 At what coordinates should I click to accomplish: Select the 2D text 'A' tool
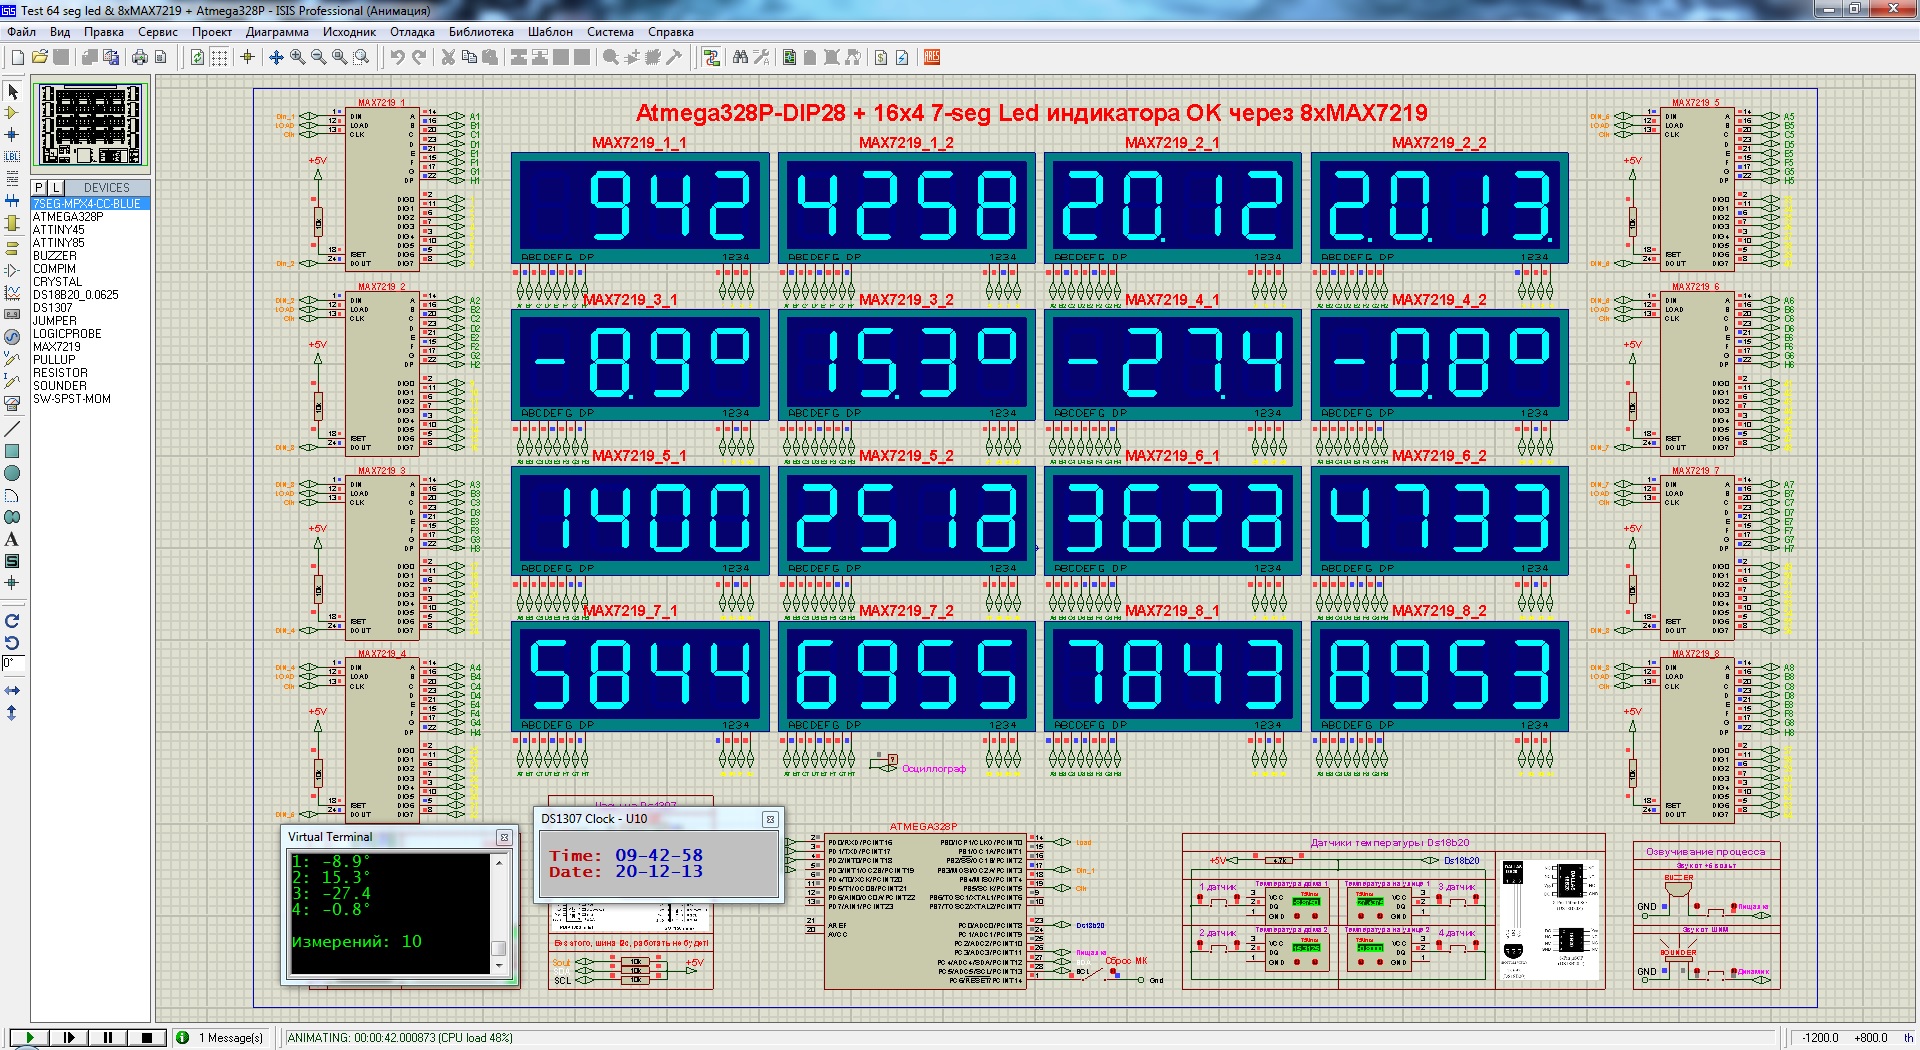pos(12,539)
